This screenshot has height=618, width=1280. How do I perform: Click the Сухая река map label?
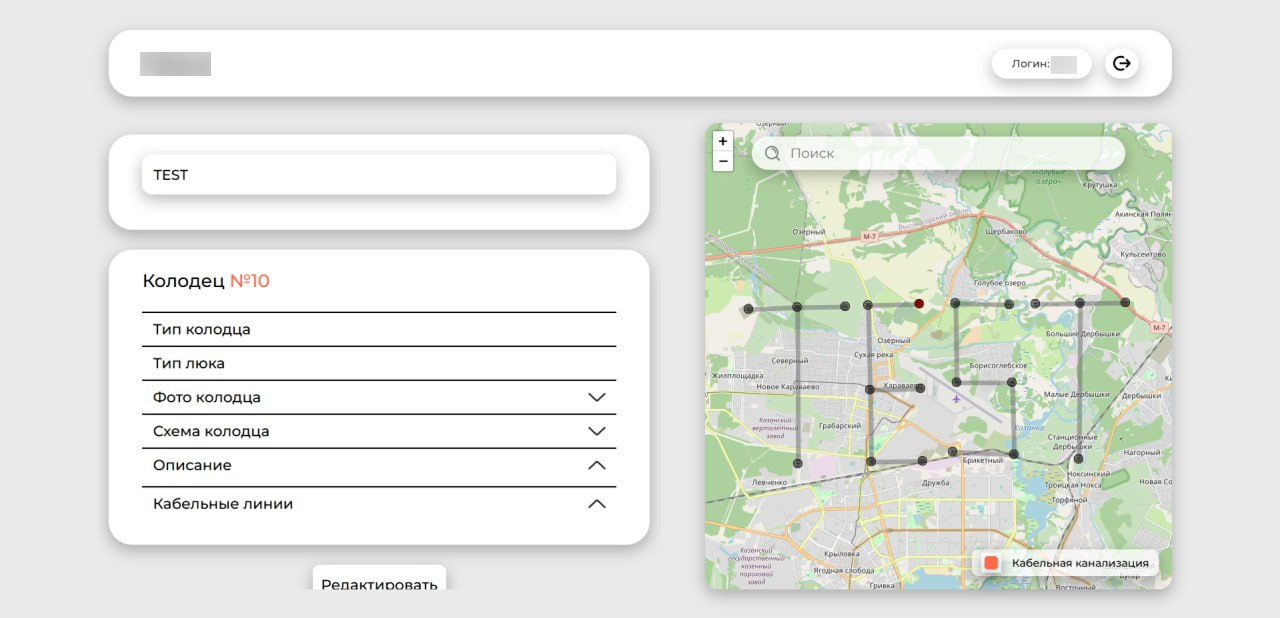(873, 355)
